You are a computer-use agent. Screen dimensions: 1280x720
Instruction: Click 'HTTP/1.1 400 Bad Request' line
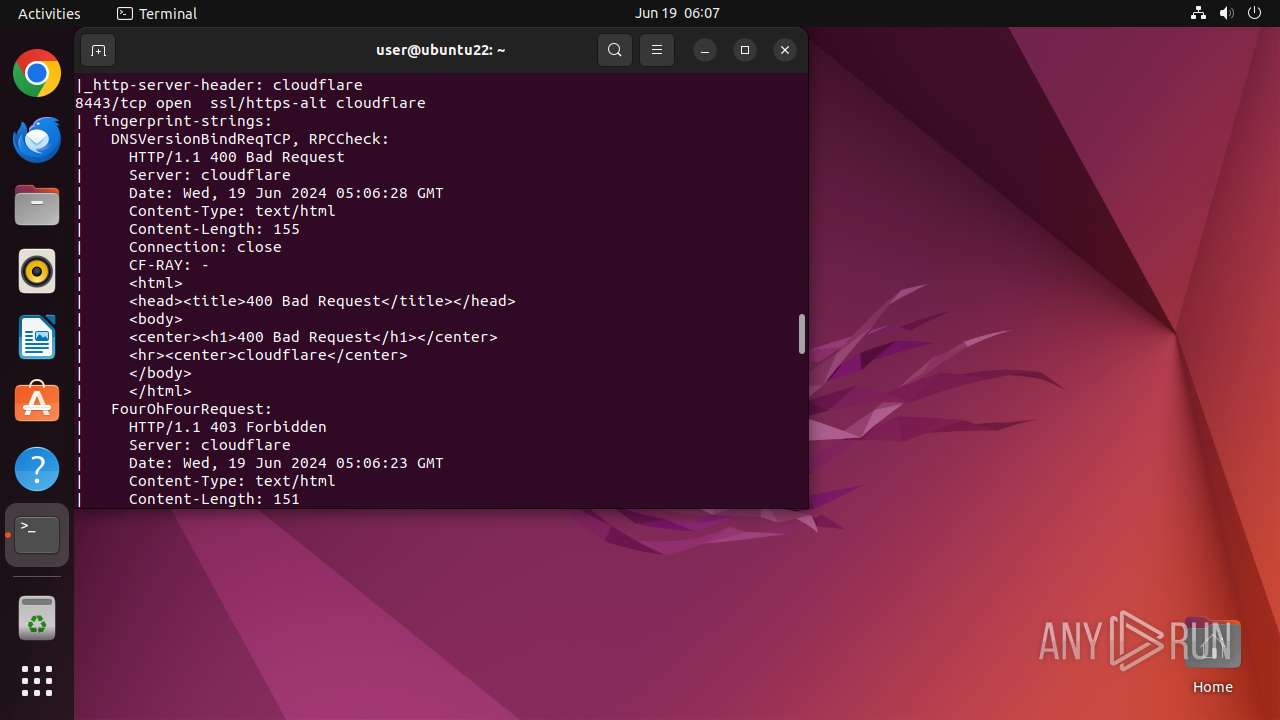click(x=236, y=157)
